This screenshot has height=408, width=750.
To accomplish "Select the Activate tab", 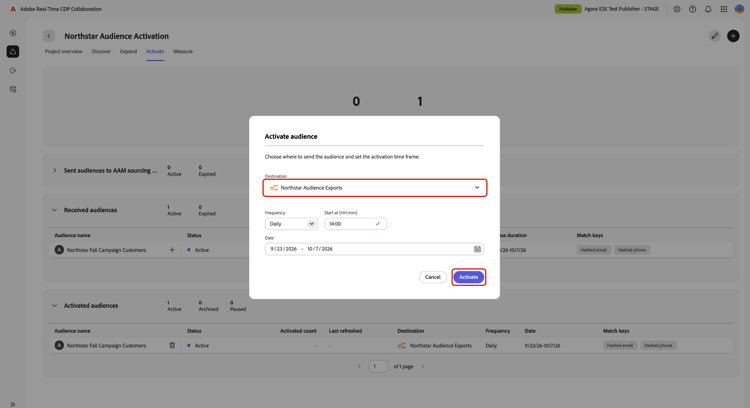I will click(155, 52).
